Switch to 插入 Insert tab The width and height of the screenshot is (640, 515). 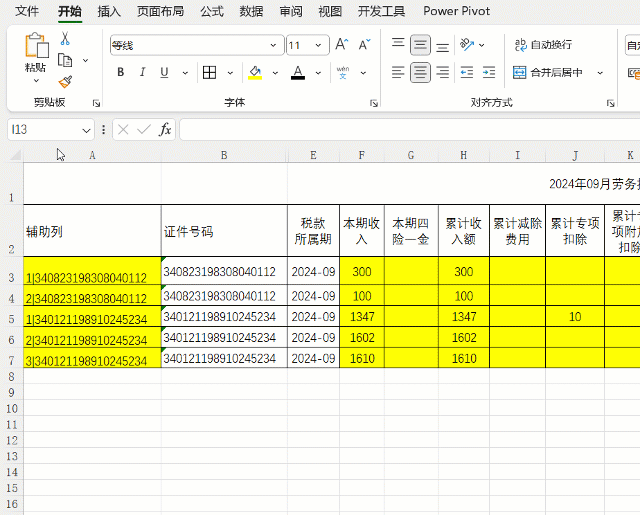click(x=109, y=11)
